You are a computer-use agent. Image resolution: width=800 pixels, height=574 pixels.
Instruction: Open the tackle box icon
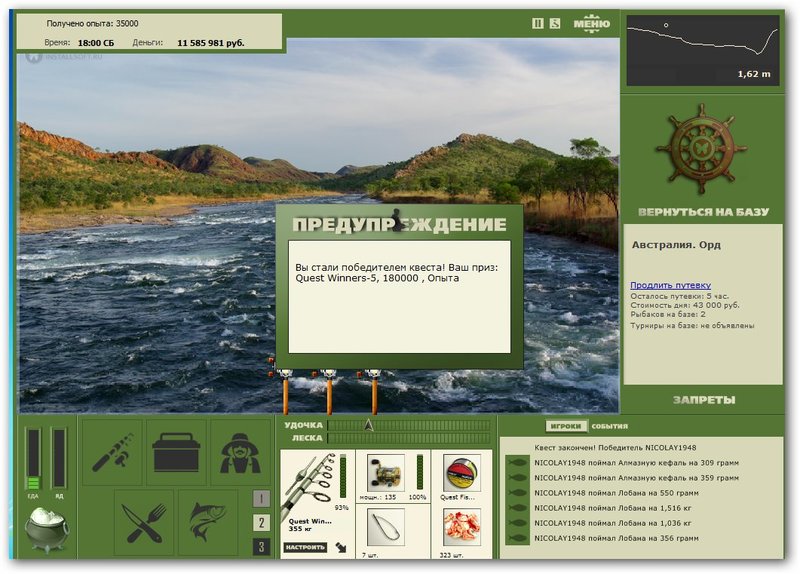[x=177, y=452]
